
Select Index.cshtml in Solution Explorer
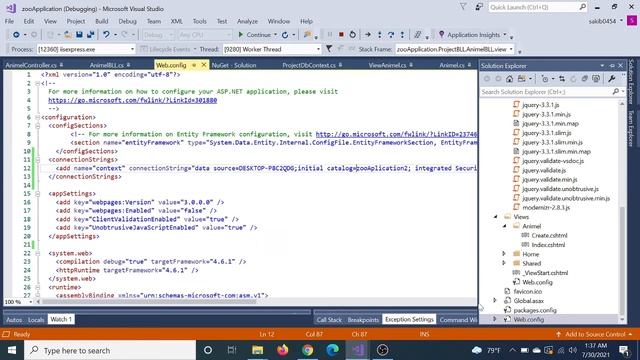click(548, 245)
